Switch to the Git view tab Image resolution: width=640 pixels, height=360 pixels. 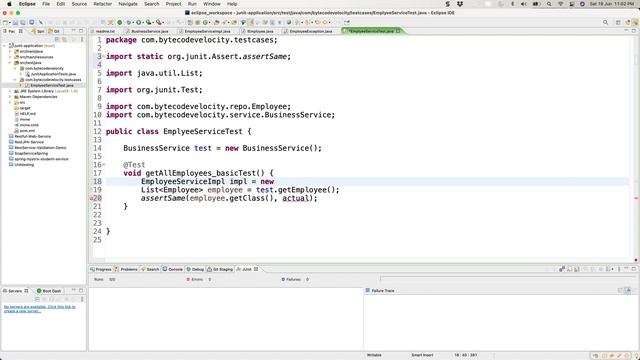[54, 31]
